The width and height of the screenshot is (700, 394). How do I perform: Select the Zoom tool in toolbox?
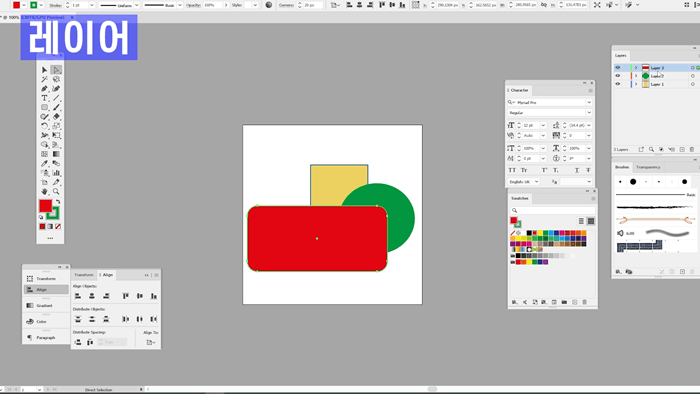(x=56, y=191)
